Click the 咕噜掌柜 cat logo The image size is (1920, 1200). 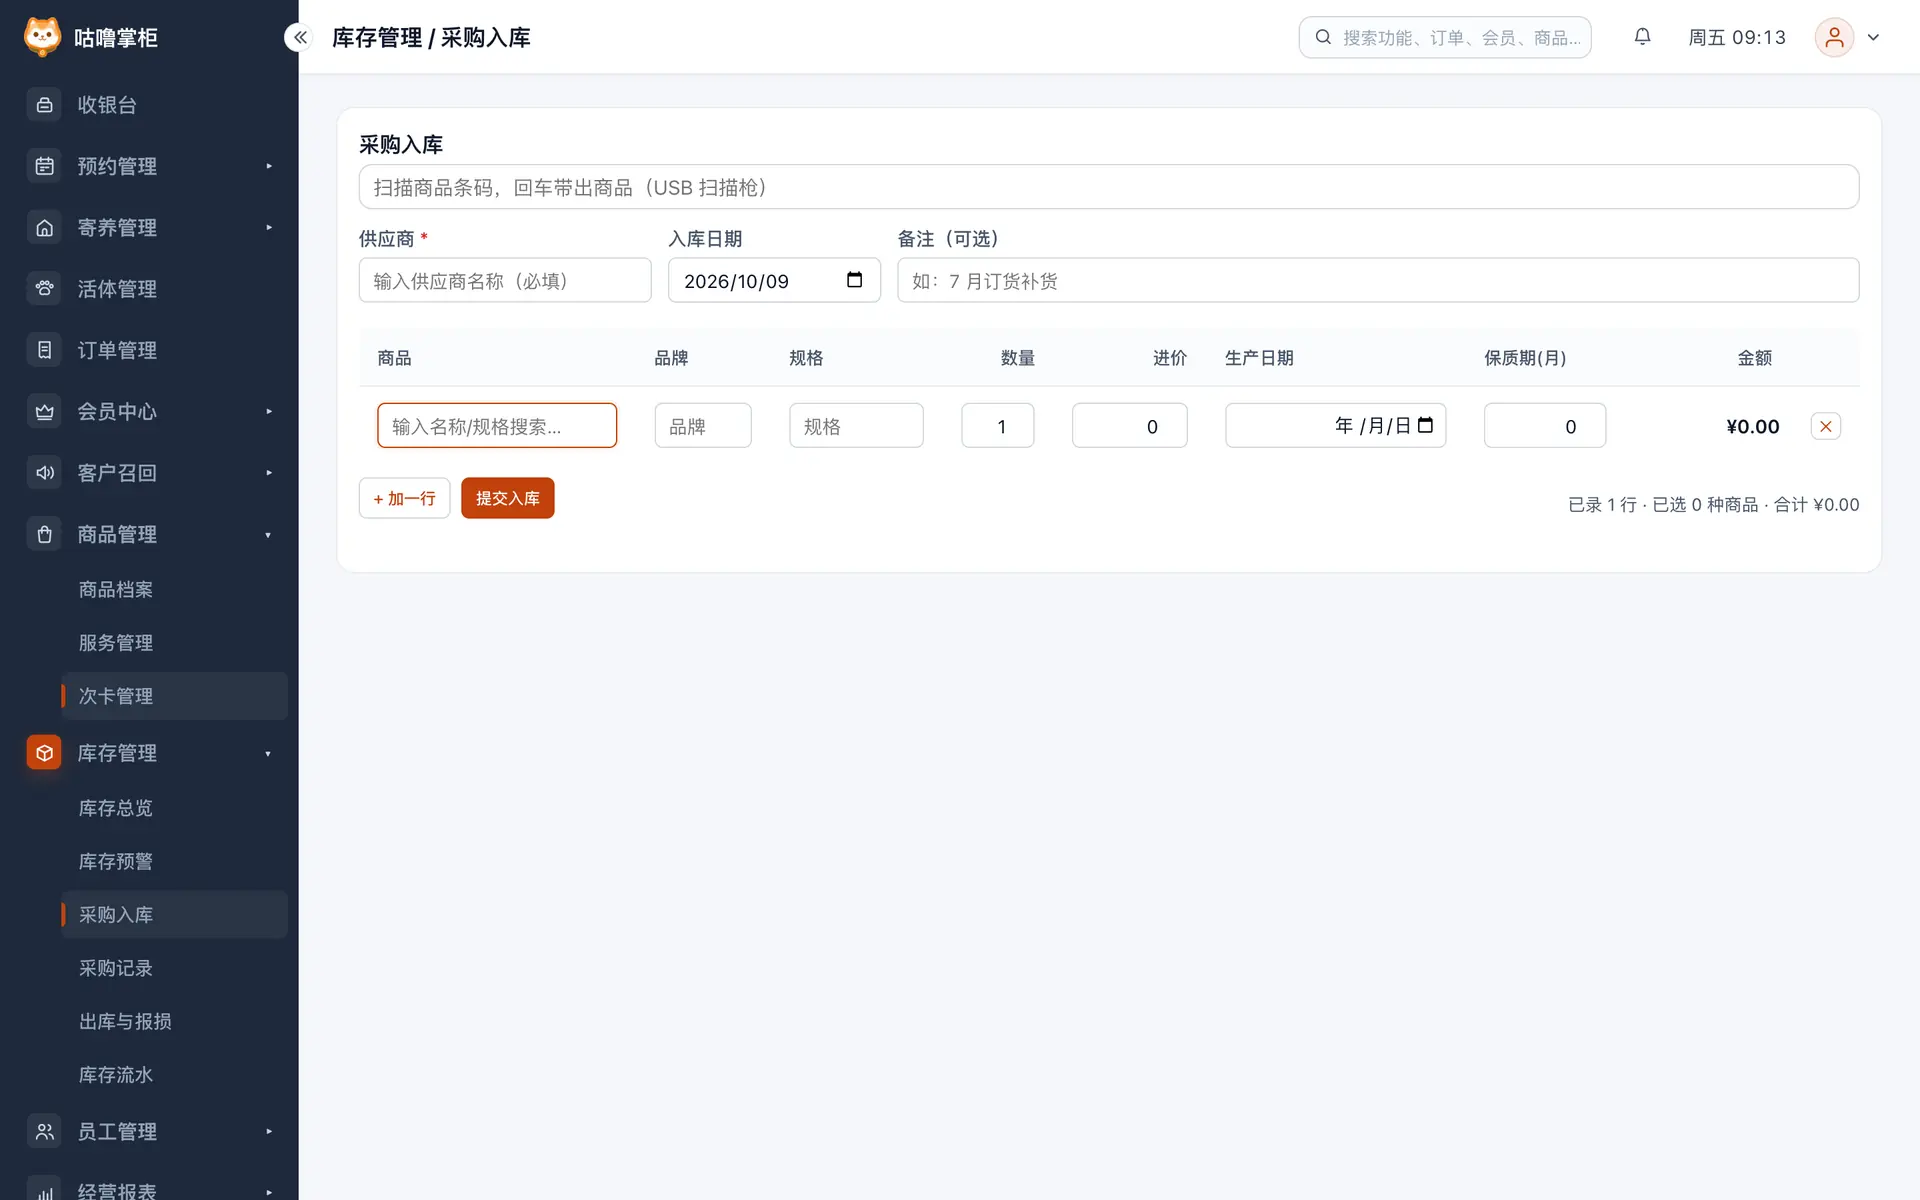(x=42, y=37)
